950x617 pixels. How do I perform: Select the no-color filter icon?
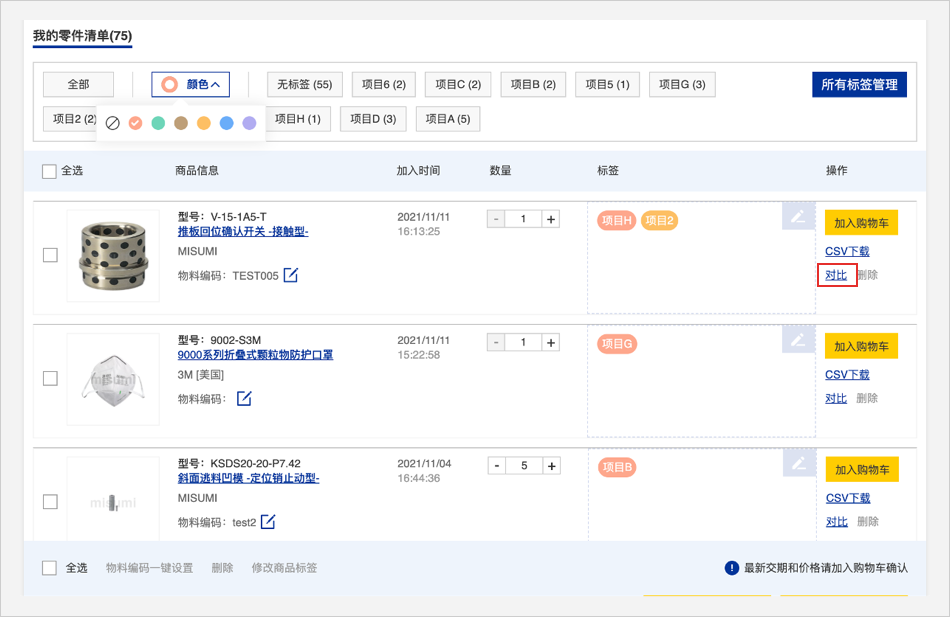tap(113, 123)
